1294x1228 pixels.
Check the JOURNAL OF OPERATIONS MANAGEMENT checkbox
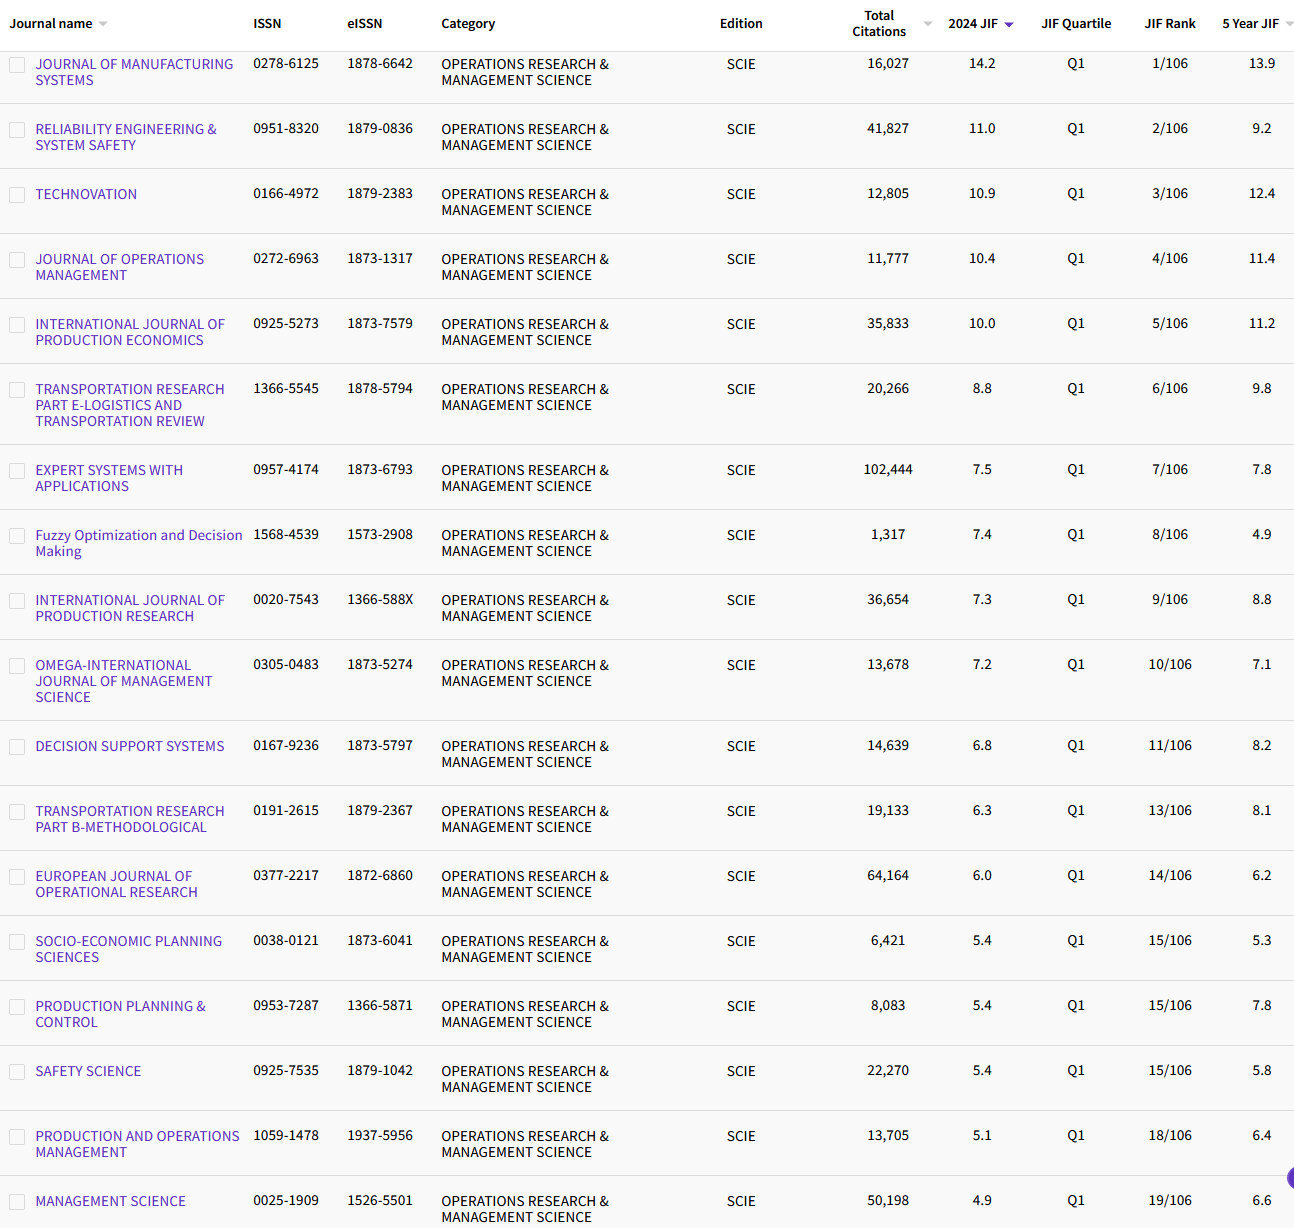[x=16, y=260]
